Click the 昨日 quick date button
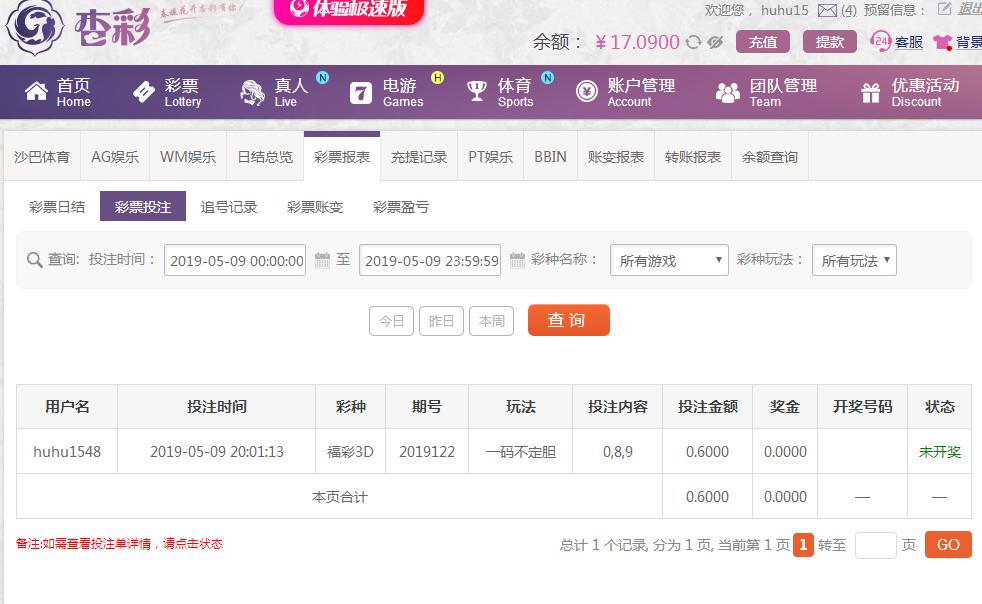Viewport: 982px width, 604px height. click(442, 321)
